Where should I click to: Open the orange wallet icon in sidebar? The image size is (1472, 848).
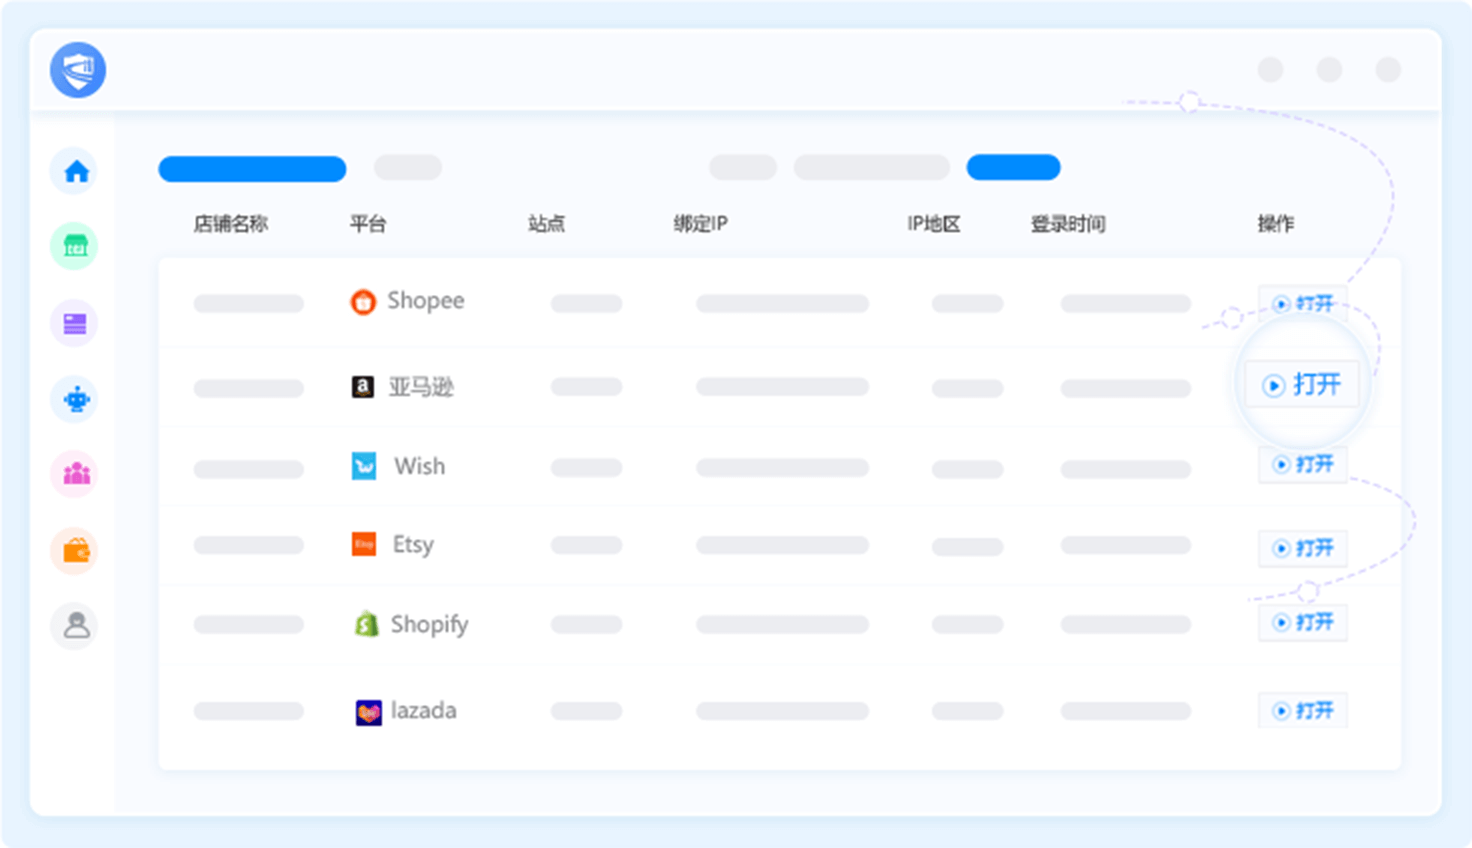coord(75,550)
